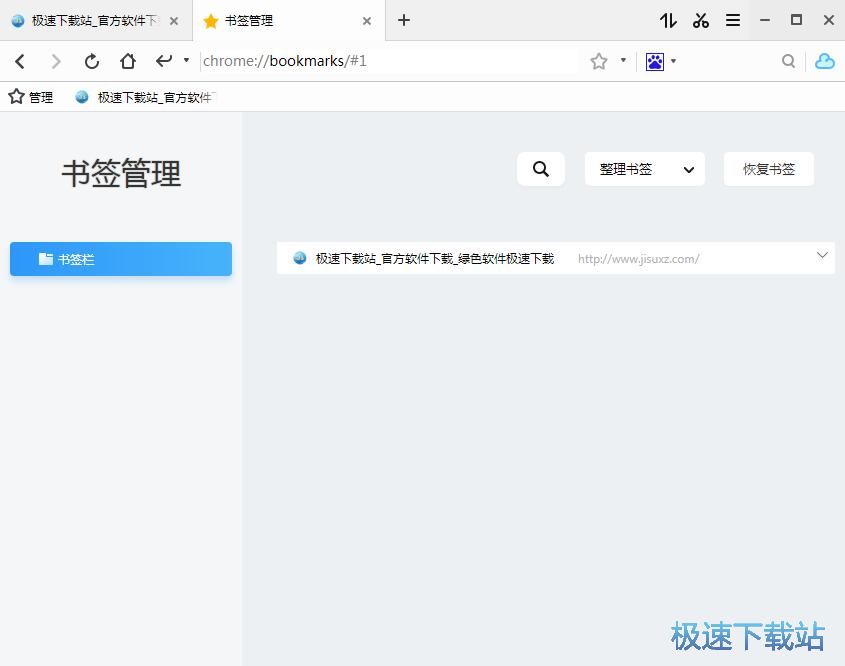Open the search engine selector dropdown arrow
The width and height of the screenshot is (845, 666).
coord(674,61)
